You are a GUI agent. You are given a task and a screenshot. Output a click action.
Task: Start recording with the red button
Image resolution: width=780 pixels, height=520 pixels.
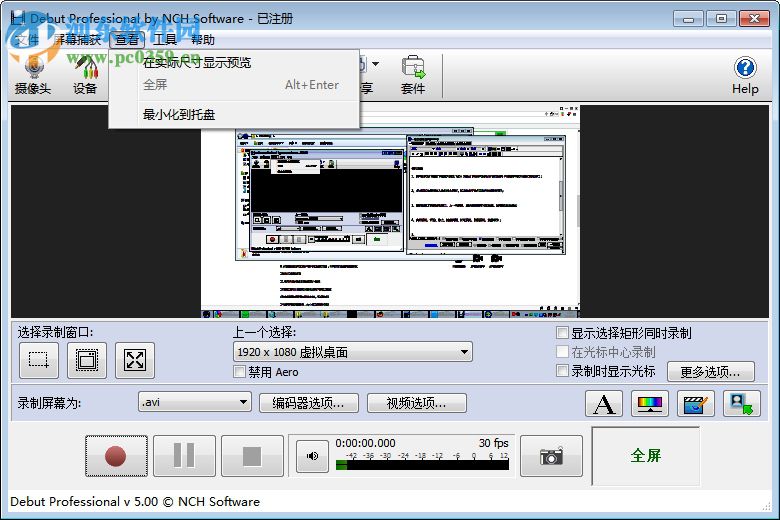[x=116, y=456]
